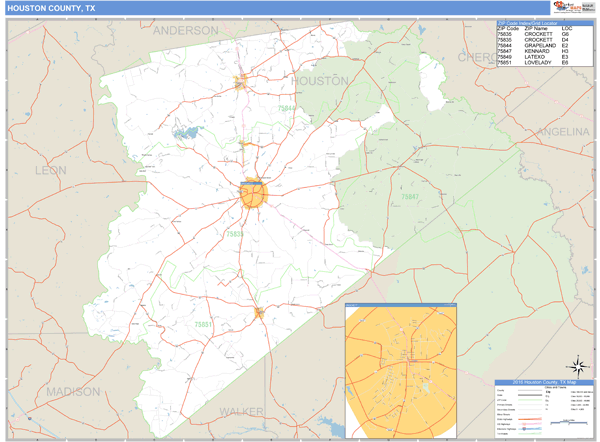600x442 pixels.
Task: Select the LATEXO row in the ZIP index
Action: point(545,57)
